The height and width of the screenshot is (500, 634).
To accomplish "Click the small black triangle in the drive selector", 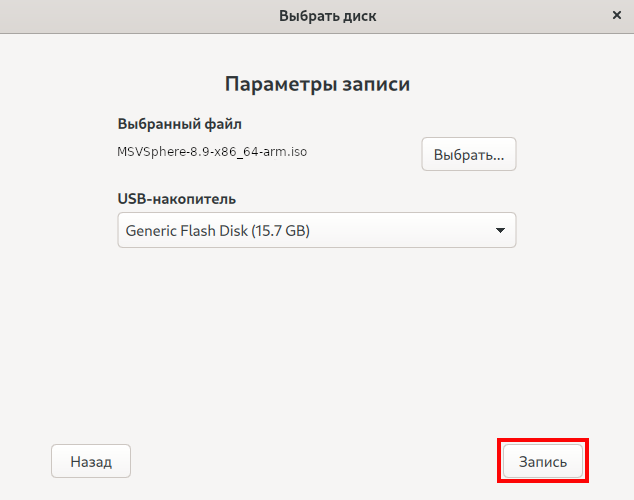I will (x=500, y=230).
